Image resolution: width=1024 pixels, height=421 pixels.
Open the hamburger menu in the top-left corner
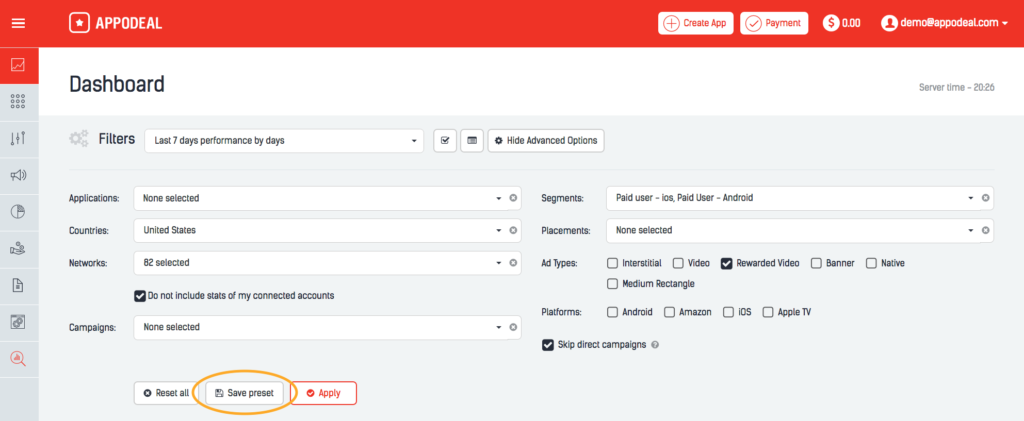click(x=18, y=23)
